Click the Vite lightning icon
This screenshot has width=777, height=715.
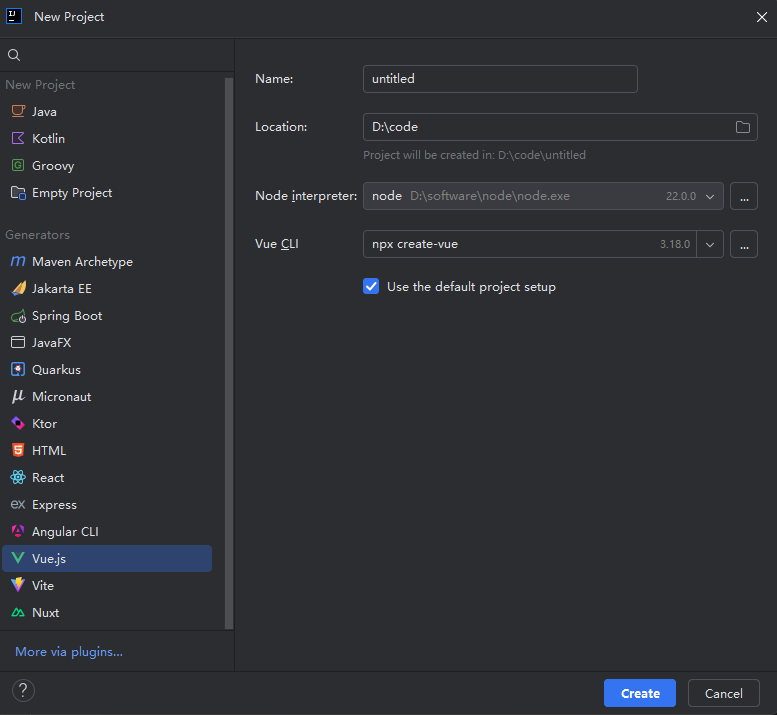[18, 585]
